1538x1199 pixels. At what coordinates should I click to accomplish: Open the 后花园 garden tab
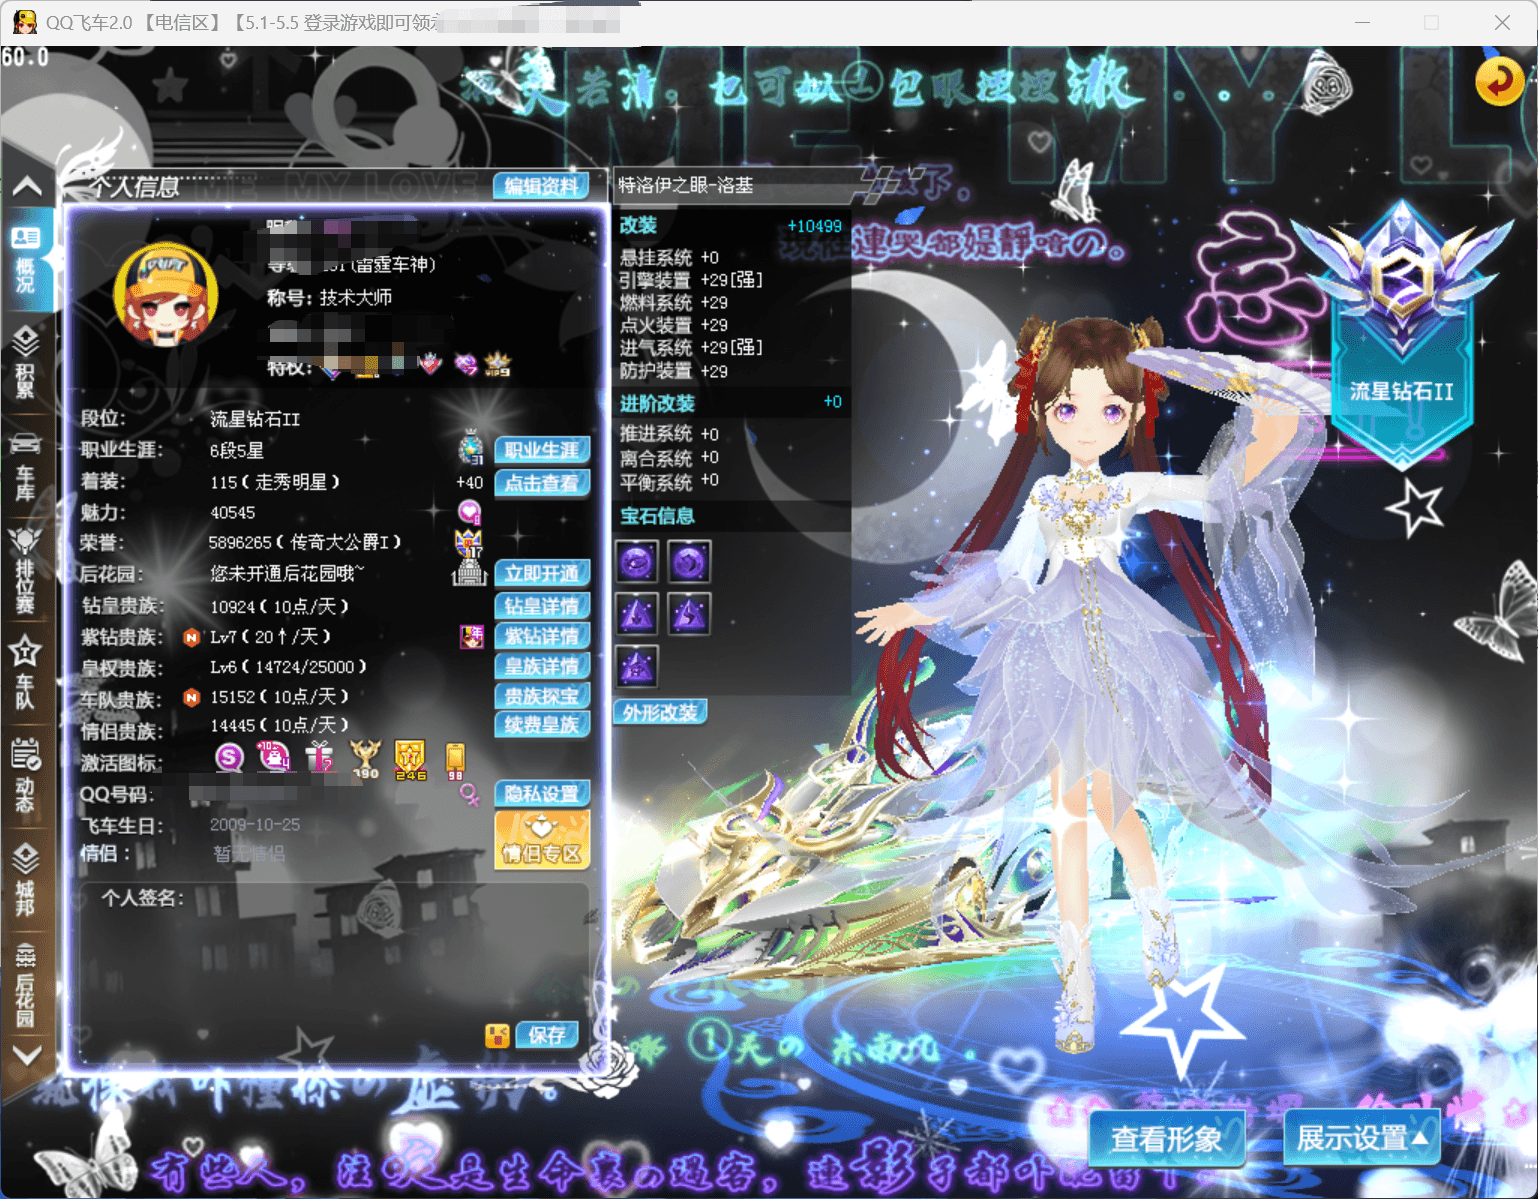point(26,985)
